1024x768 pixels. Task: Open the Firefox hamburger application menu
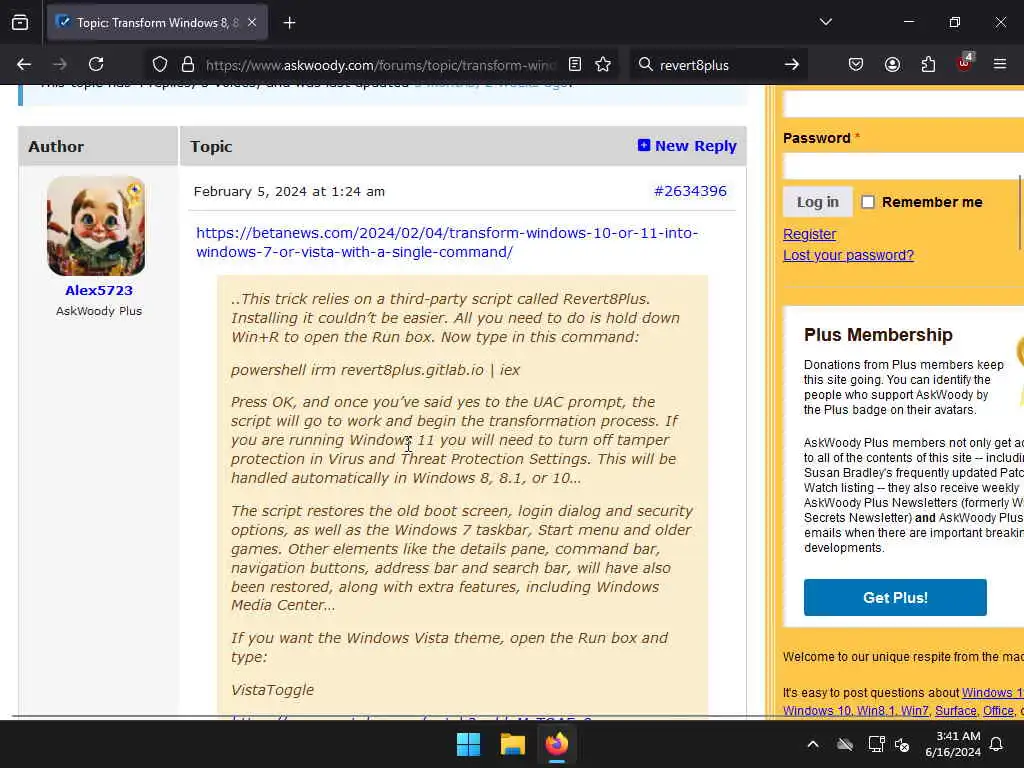coord(1000,64)
